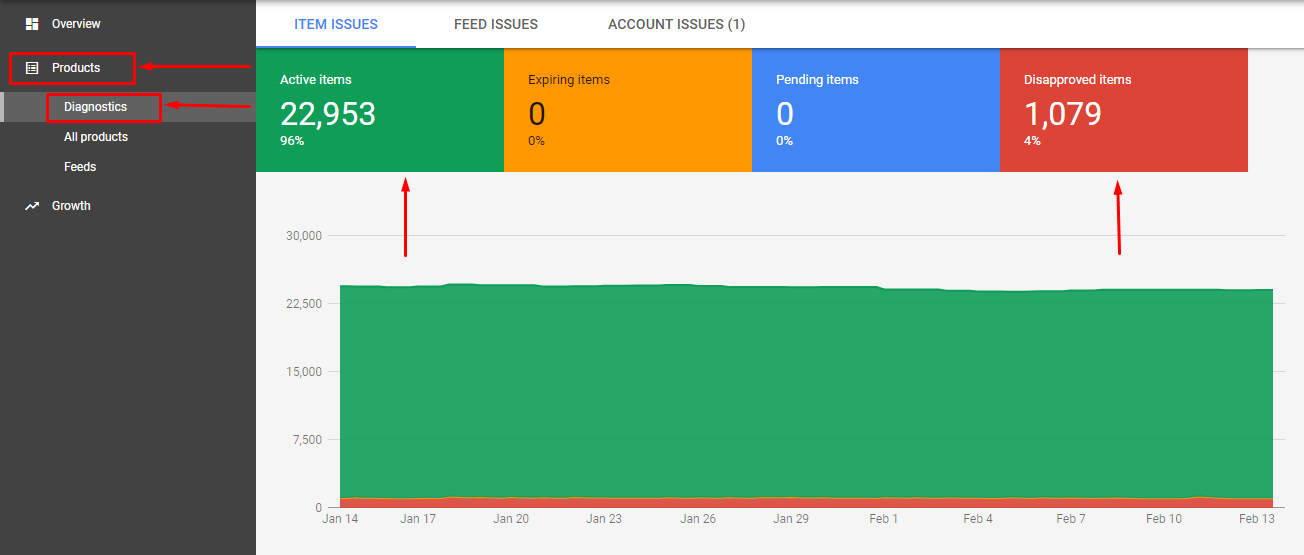
Task: Open All products page
Action: [96, 137]
